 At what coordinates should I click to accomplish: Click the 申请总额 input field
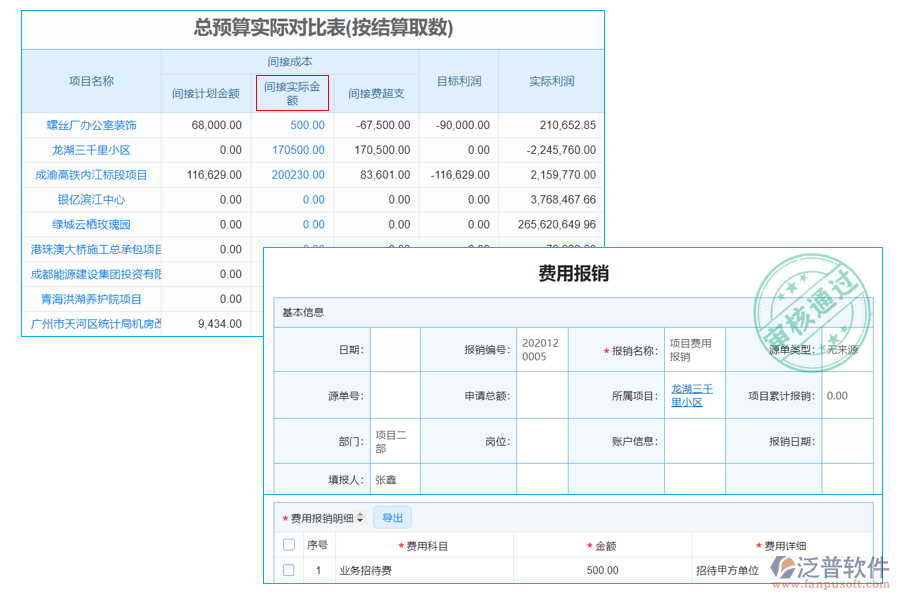(543, 395)
